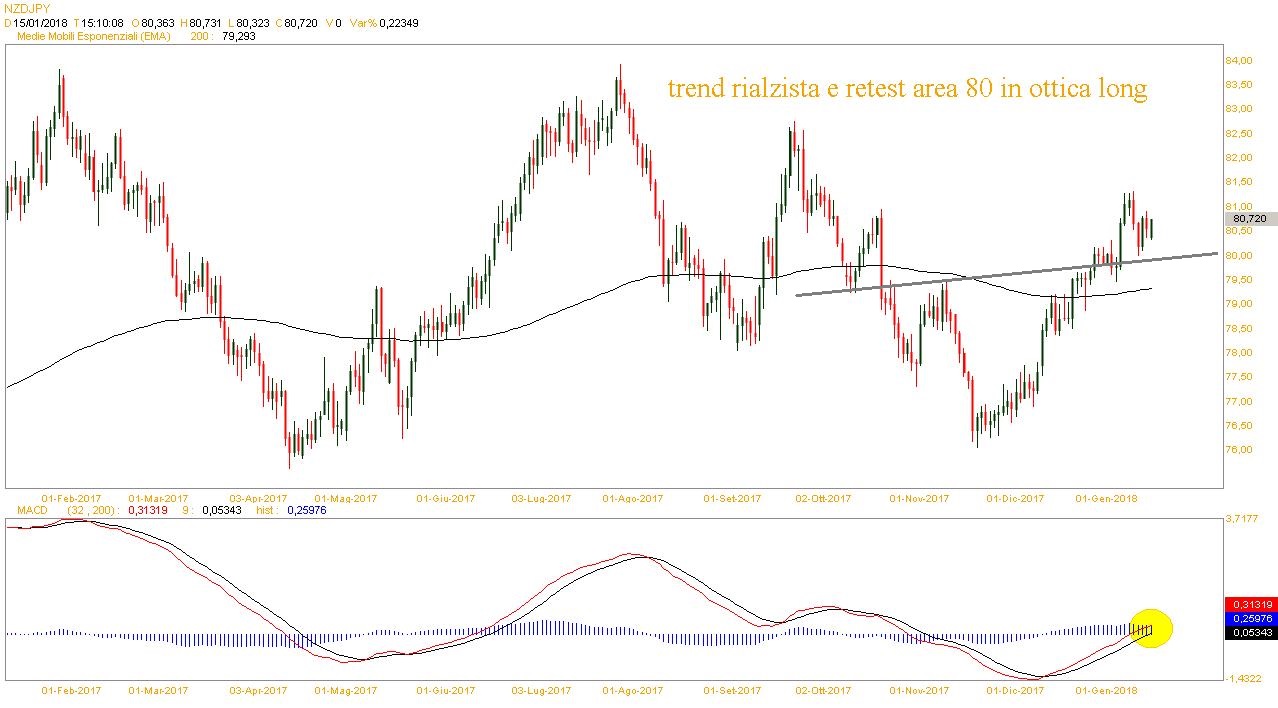This screenshot has height=708, width=1278.
Task: Click the 01-Feb-2017 date under MACD panel
Action: coord(71,690)
